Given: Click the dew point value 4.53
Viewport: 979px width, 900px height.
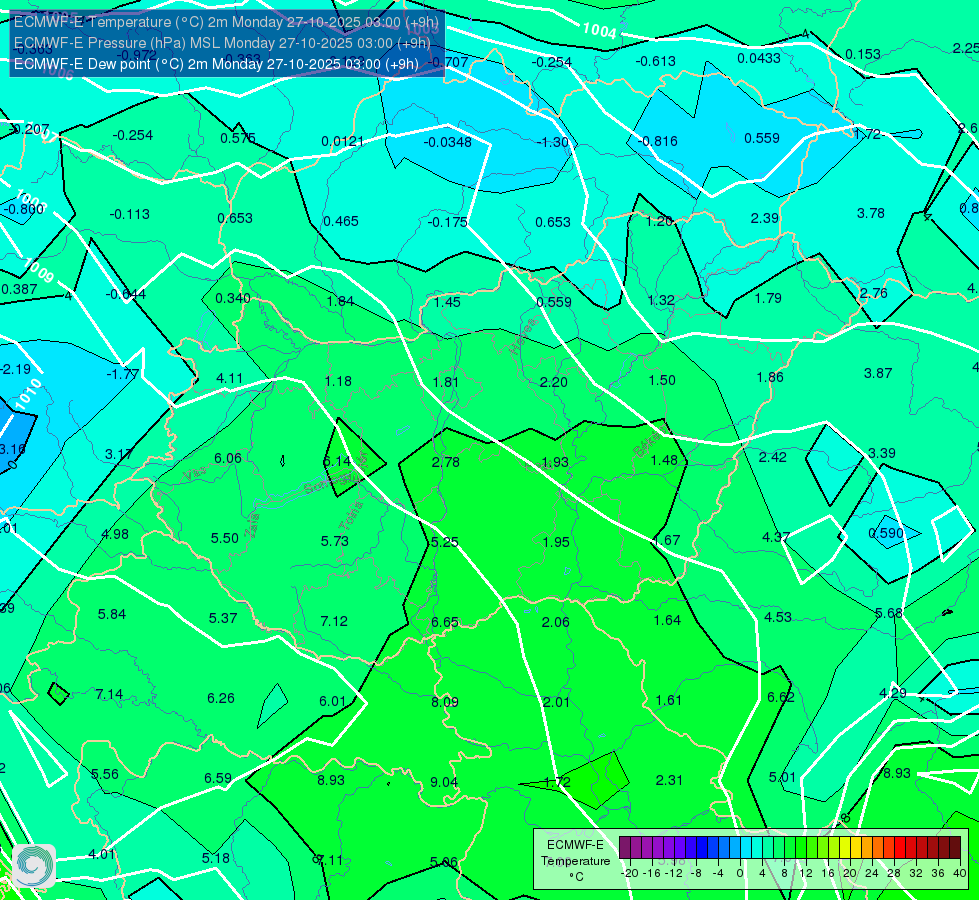Looking at the screenshot, I should point(778,617).
